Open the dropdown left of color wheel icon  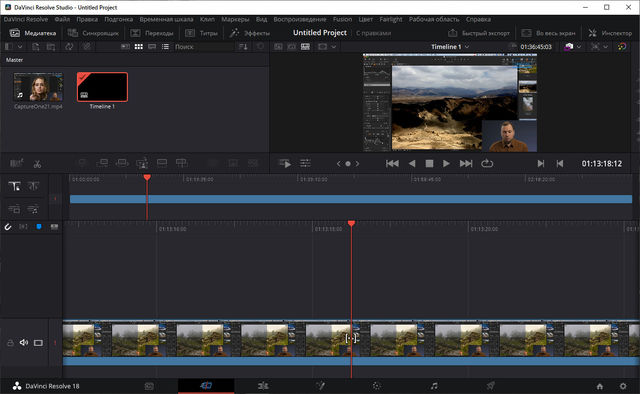606,47
